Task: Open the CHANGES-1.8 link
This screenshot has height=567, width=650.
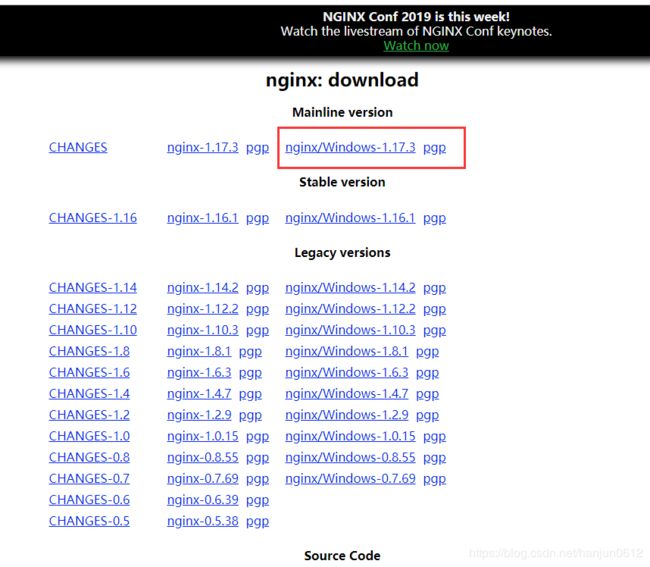Action: (89, 351)
